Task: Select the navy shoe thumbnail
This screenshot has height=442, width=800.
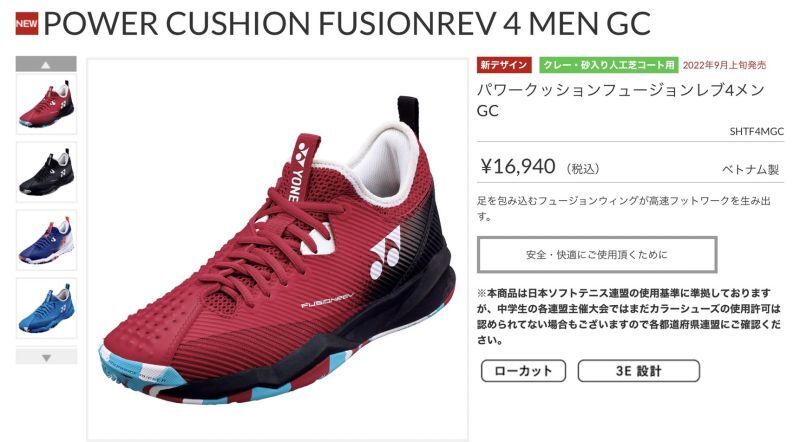Action: pyautogui.click(x=46, y=240)
